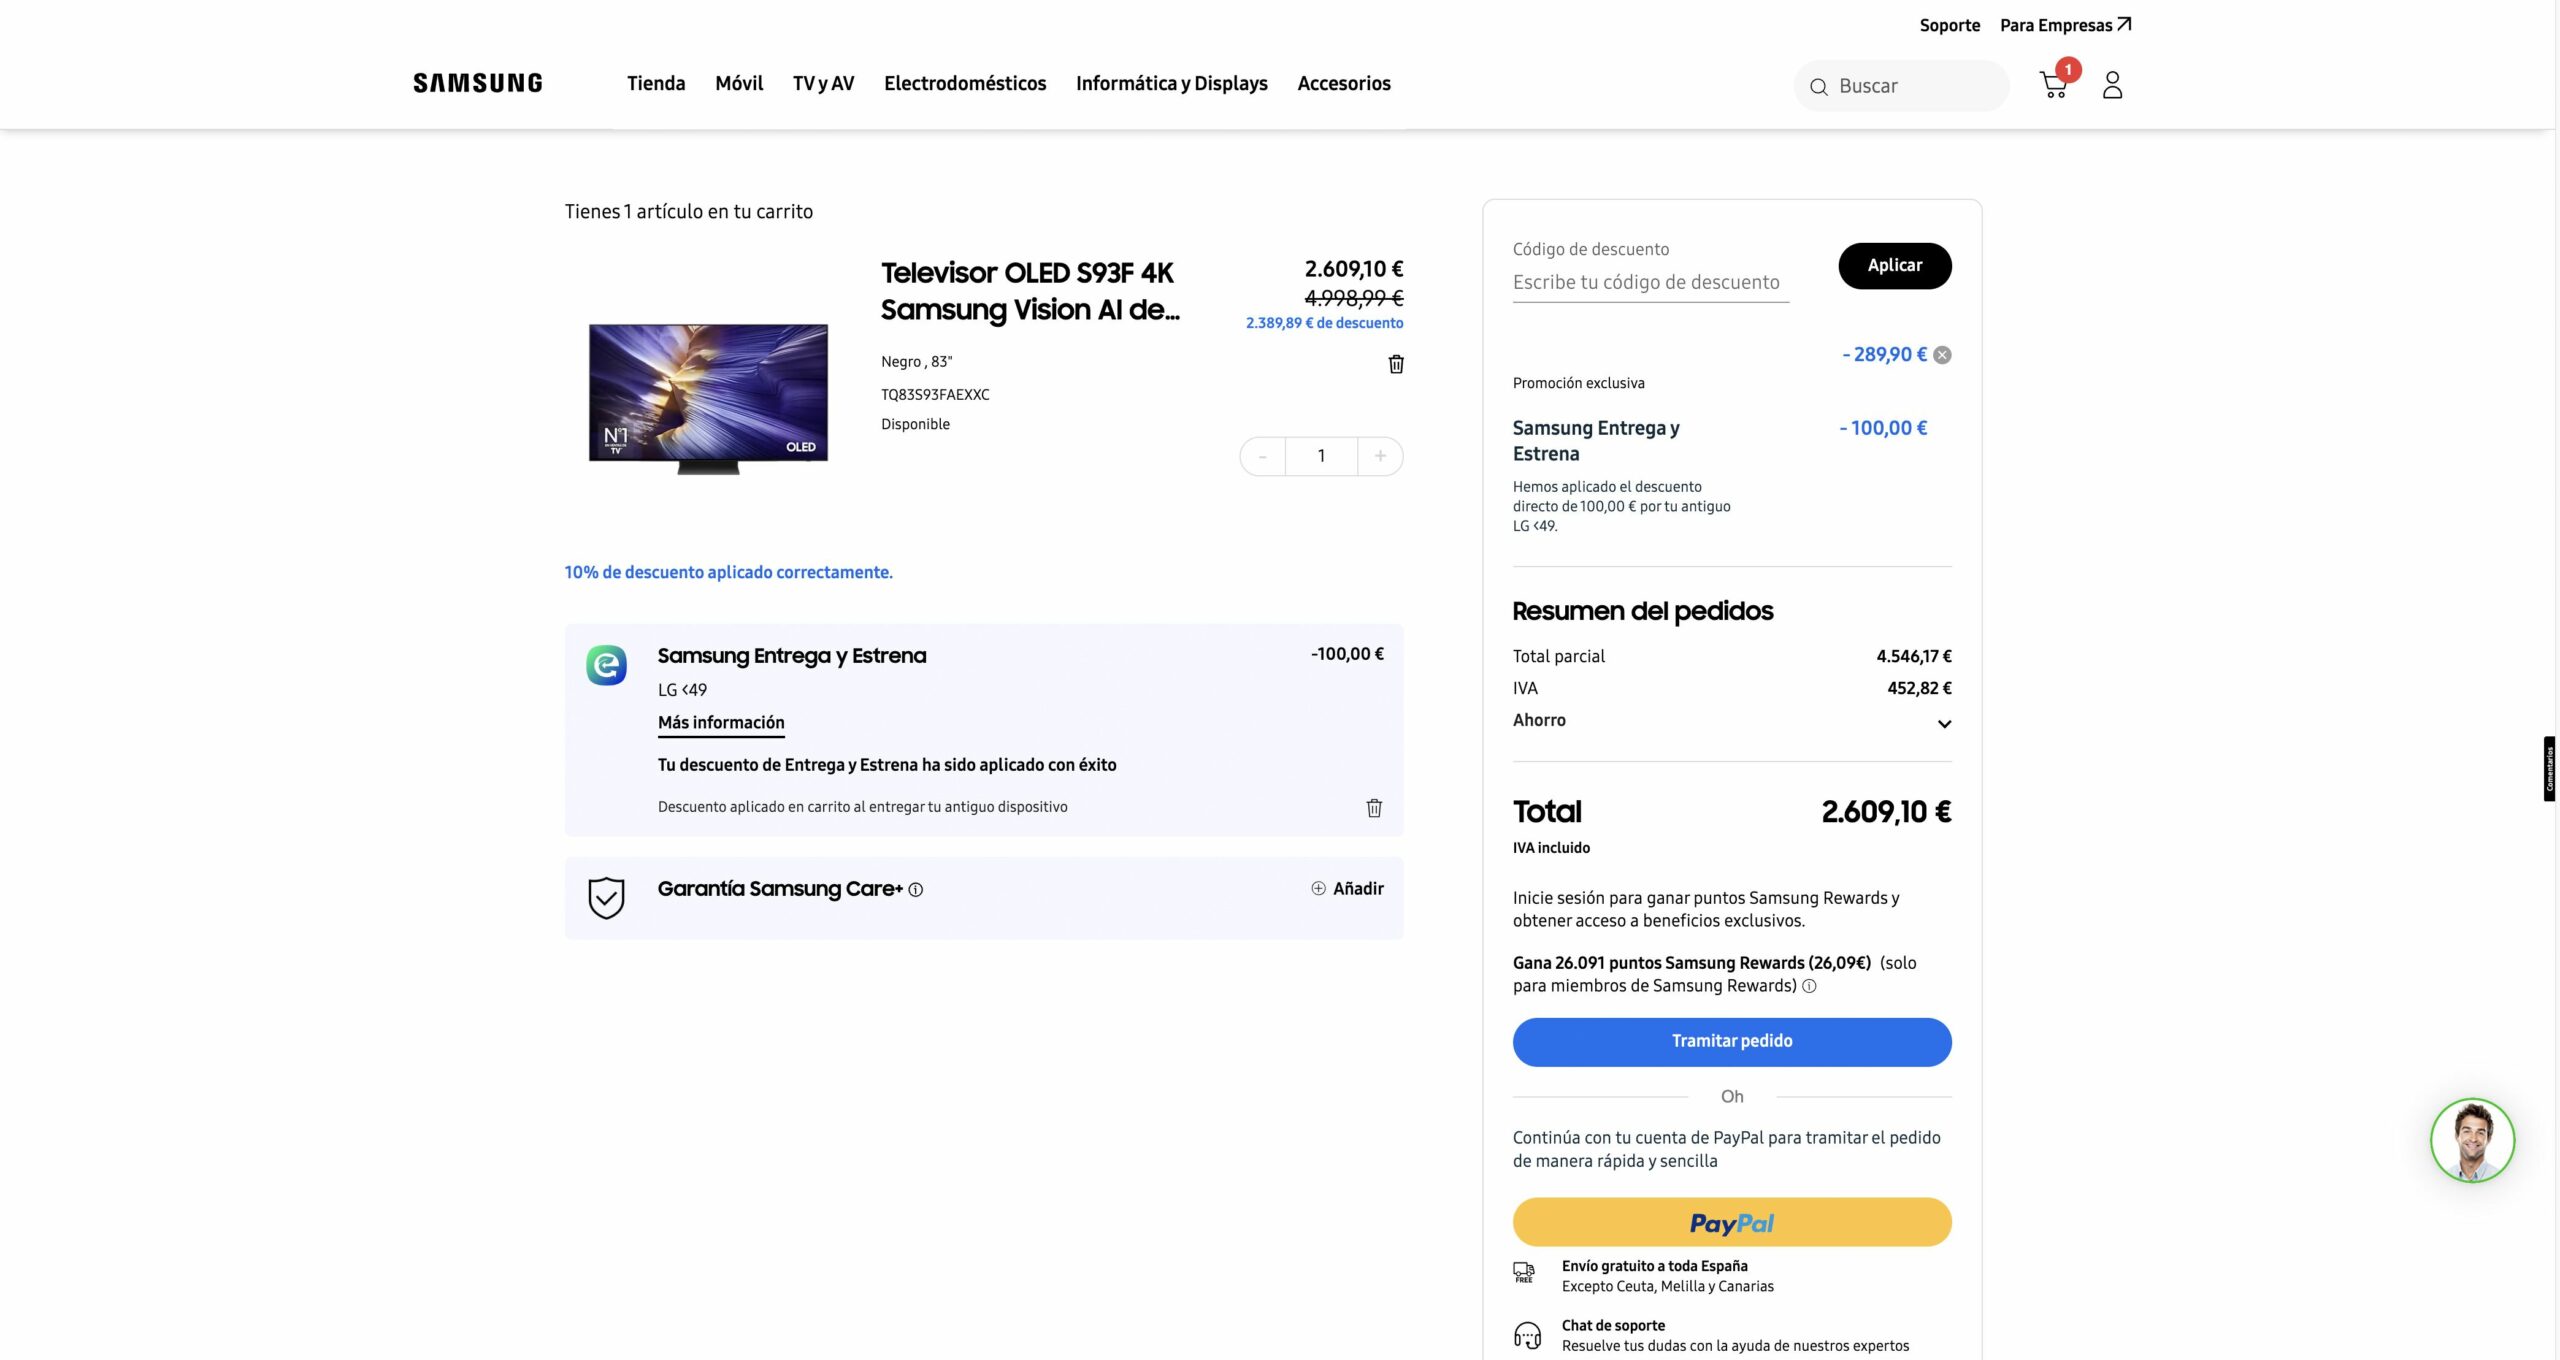Image resolution: width=2560 pixels, height=1360 pixels.
Task: Decrease the product quantity by one
Action: click(x=1263, y=456)
